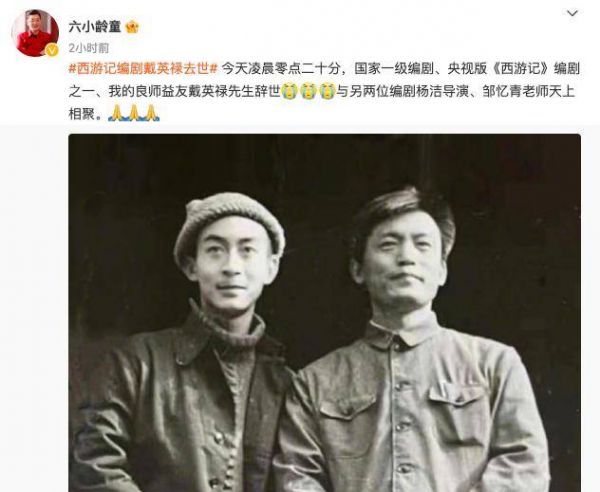
Task: Click the middle crying emoji in post
Action: (308, 91)
